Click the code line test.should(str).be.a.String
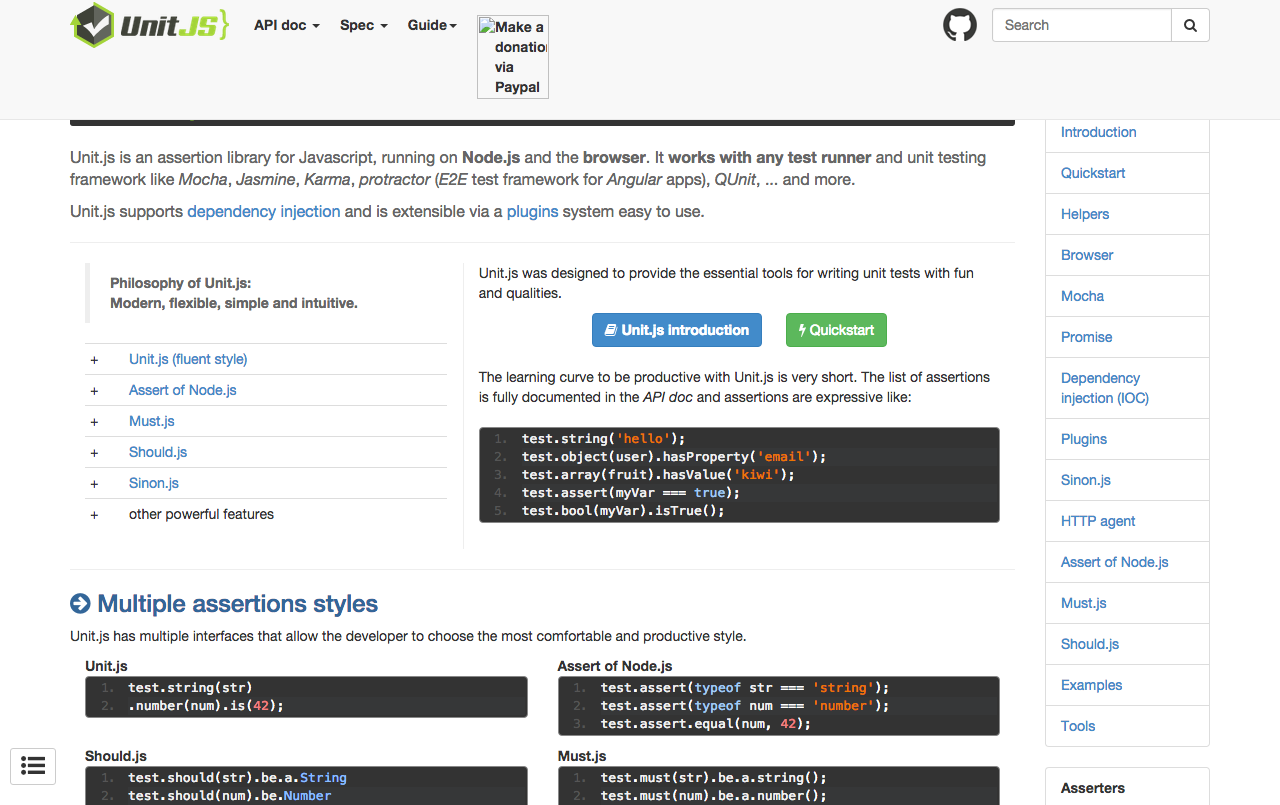The height and width of the screenshot is (805, 1280). [237, 778]
